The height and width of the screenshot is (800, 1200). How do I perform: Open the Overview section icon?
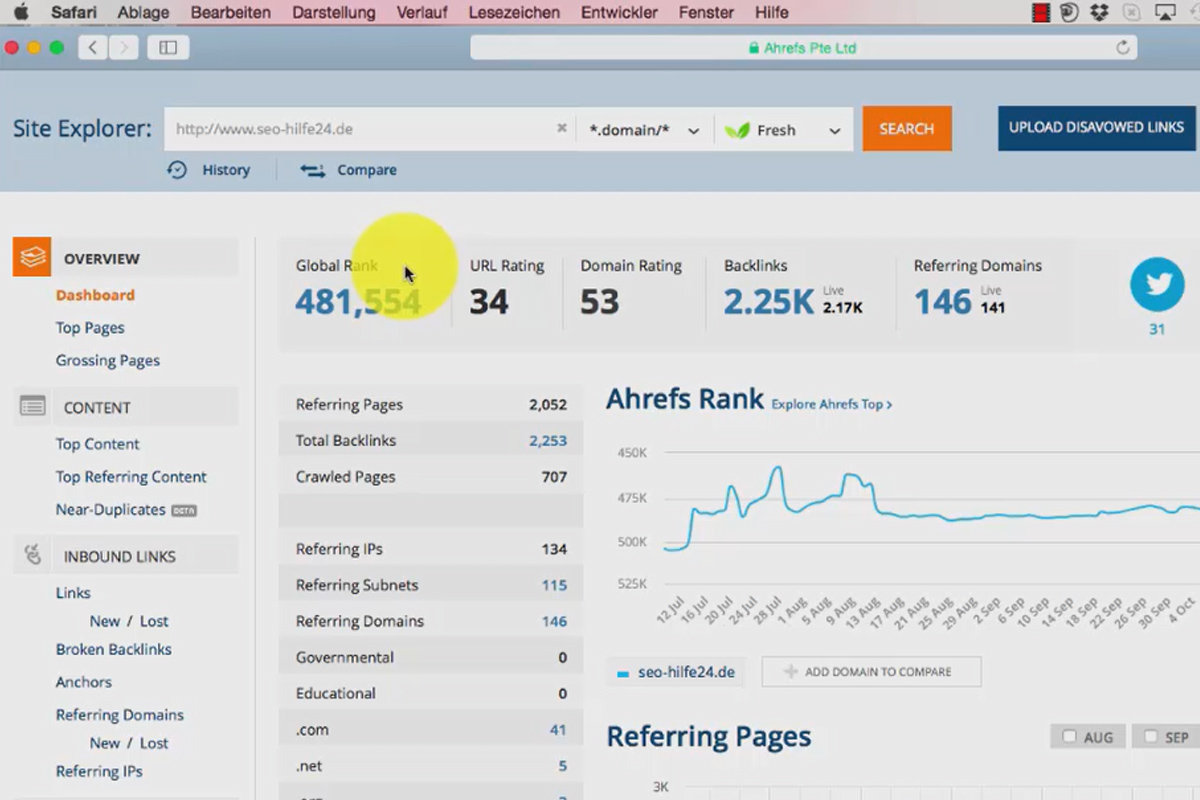32,257
